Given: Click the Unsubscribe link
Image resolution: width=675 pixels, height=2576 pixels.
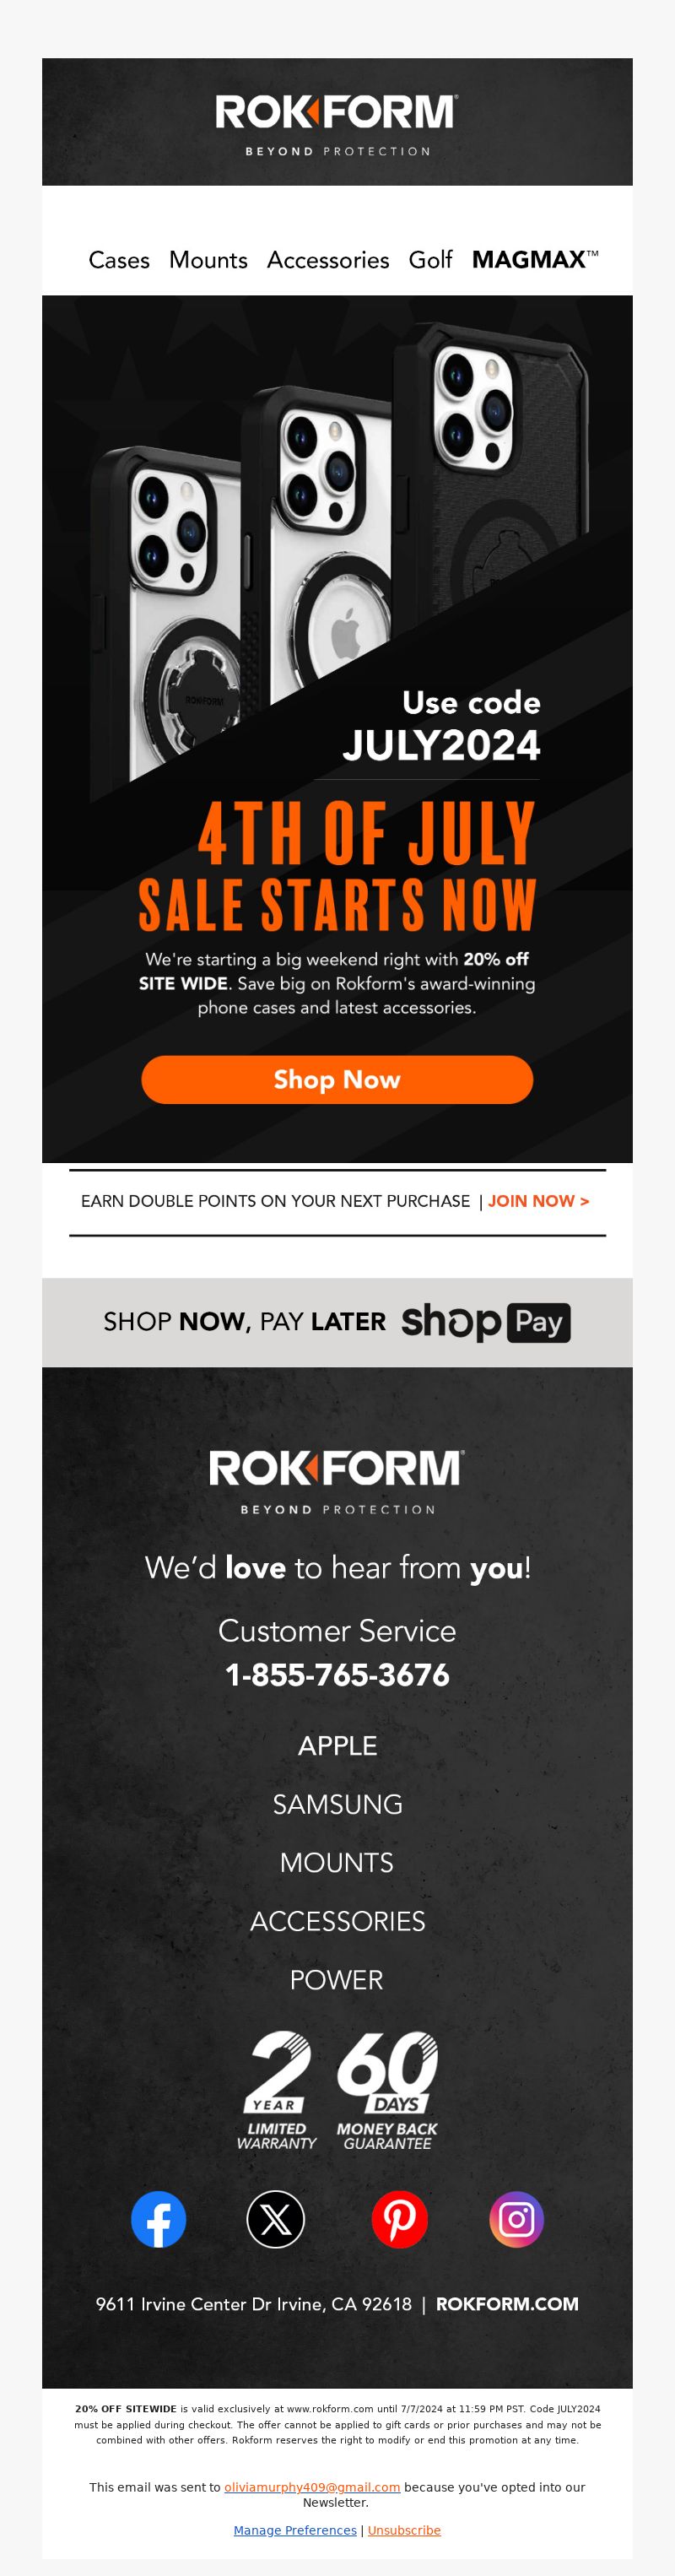Looking at the screenshot, I should click(x=404, y=2530).
